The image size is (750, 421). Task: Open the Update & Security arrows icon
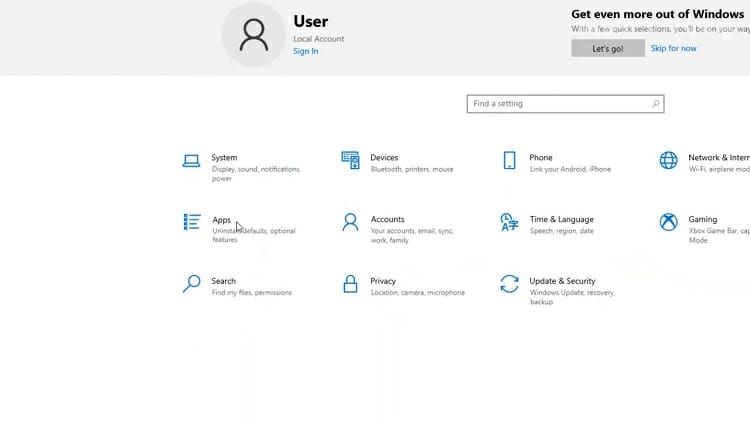pos(509,284)
